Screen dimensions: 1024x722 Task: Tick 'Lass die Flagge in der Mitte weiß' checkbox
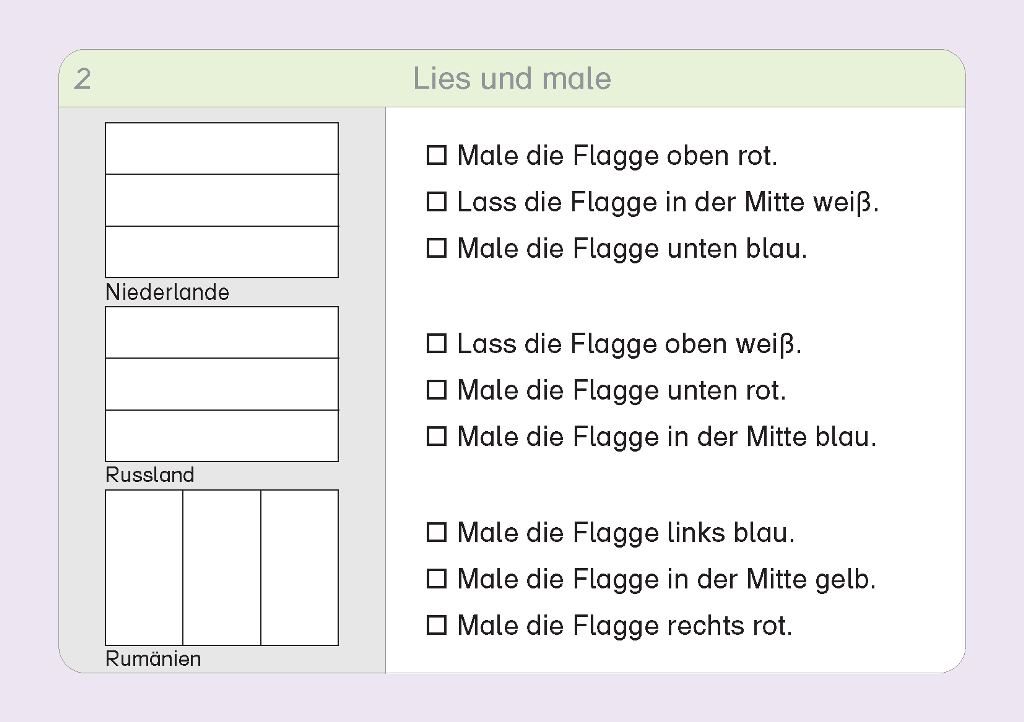[436, 202]
